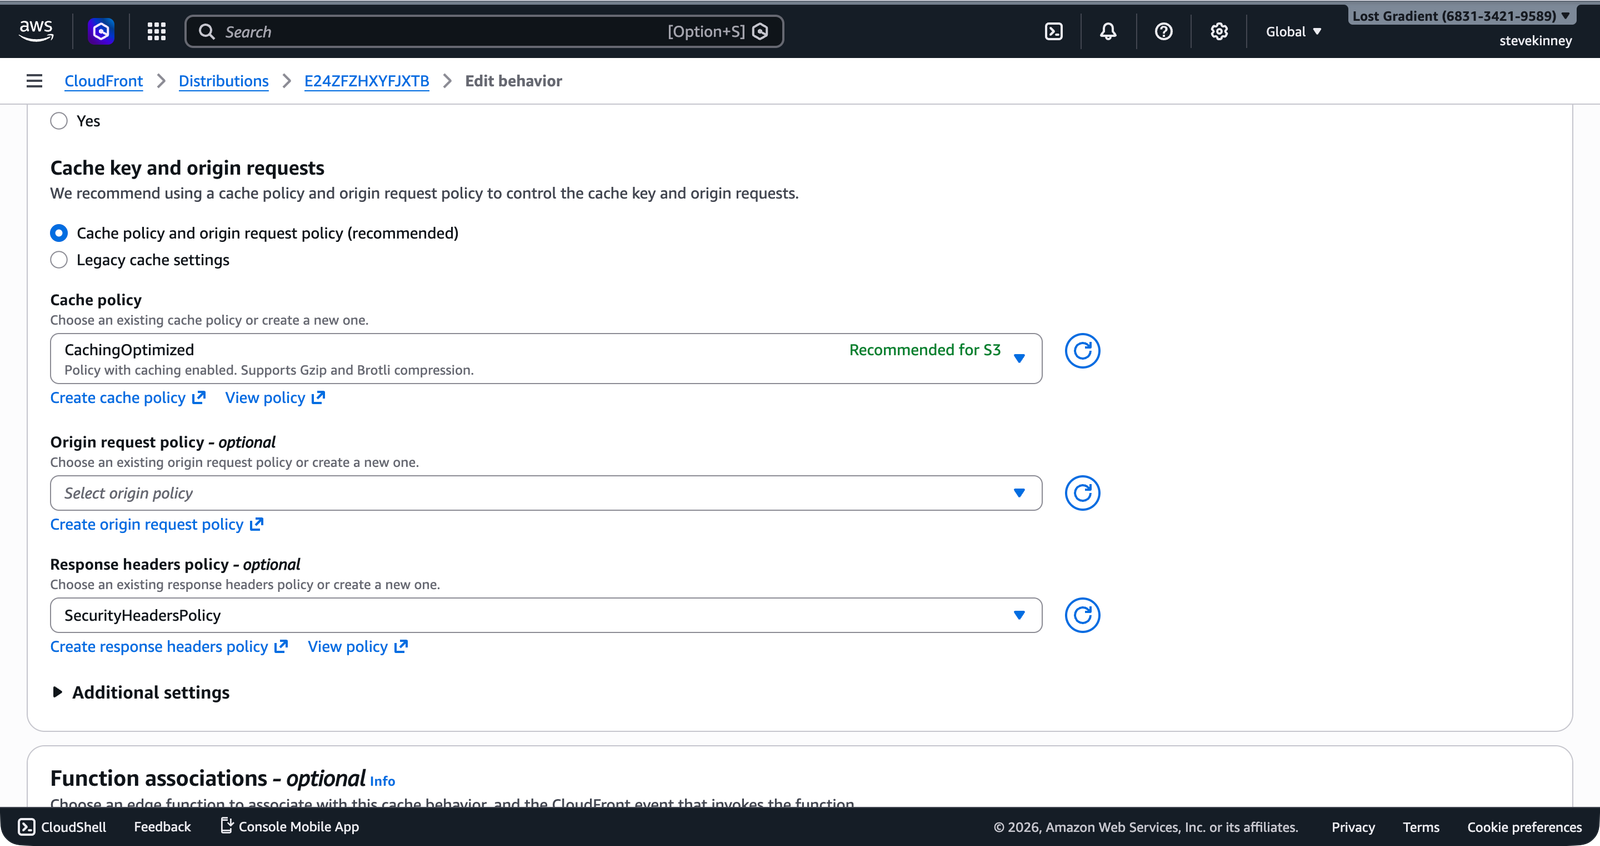Toggle the side navigation hamburger menu
The image size is (1600, 846).
(x=34, y=81)
